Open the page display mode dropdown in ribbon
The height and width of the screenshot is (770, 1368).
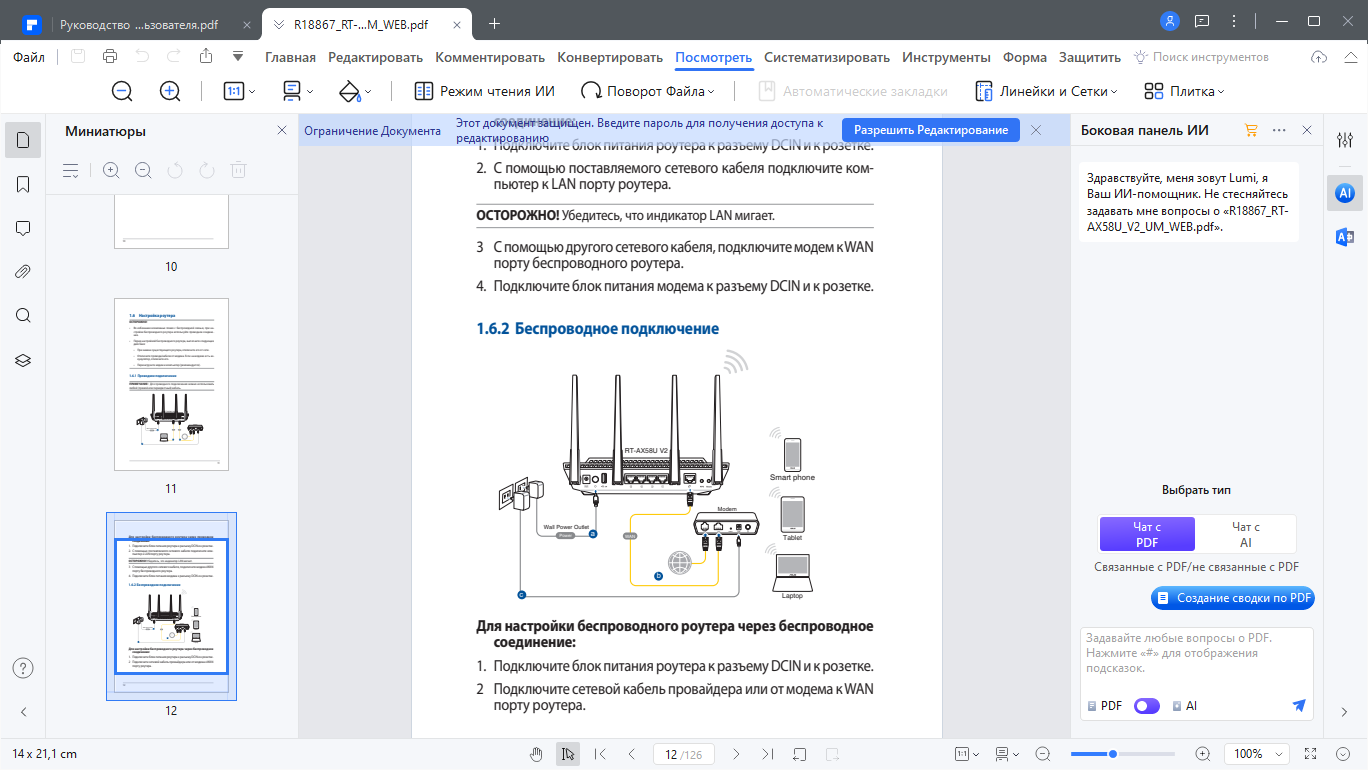298,91
